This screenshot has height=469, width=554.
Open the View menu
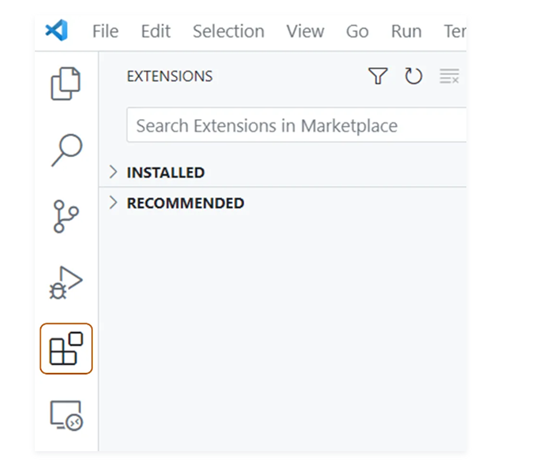(x=305, y=31)
